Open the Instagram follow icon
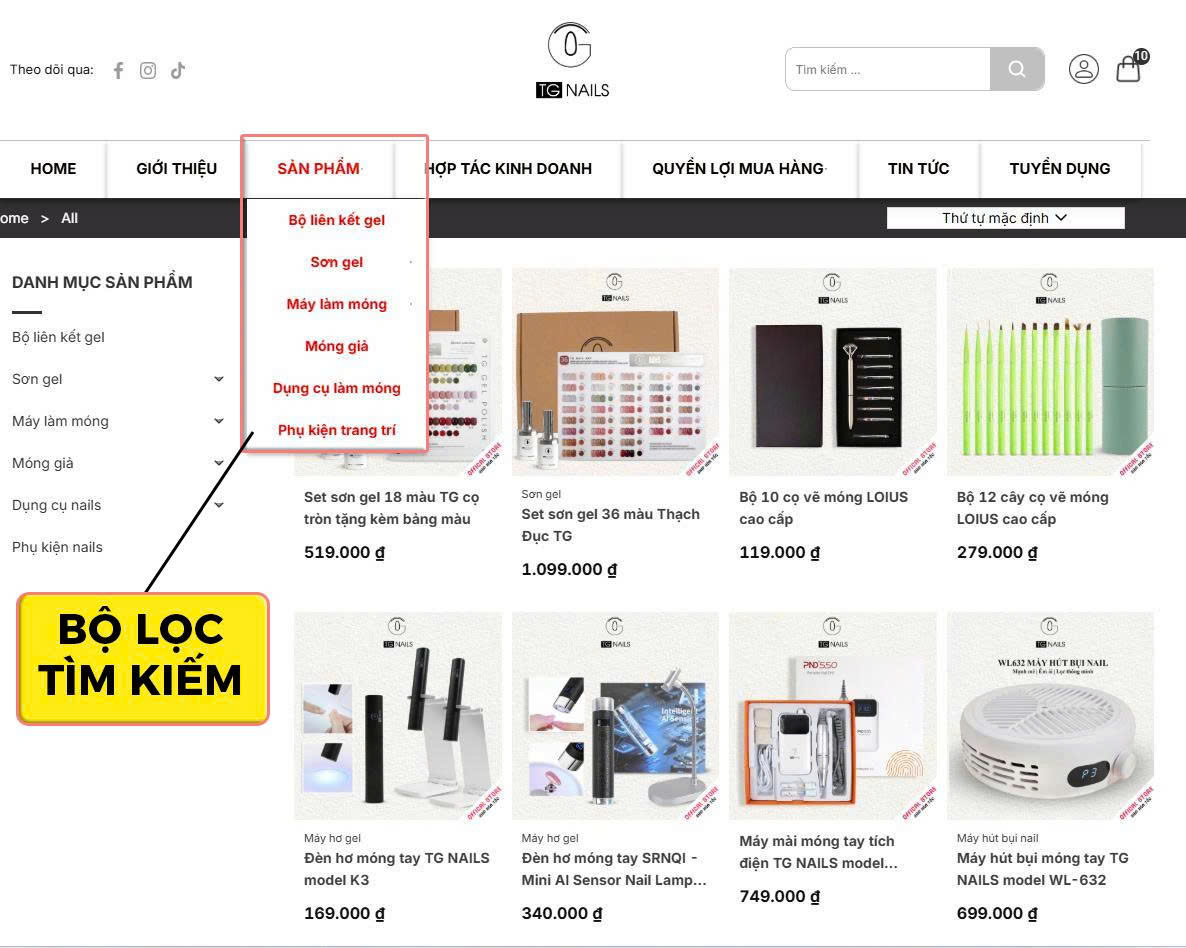Viewport: 1186px width, 948px height. click(x=148, y=70)
